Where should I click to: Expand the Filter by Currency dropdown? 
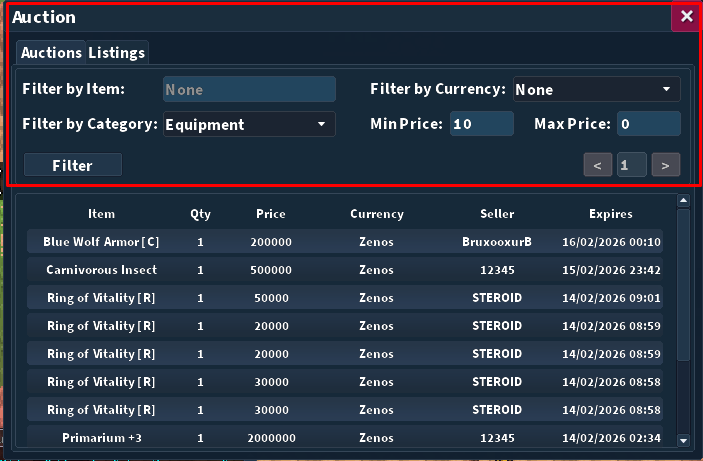tap(596, 89)
